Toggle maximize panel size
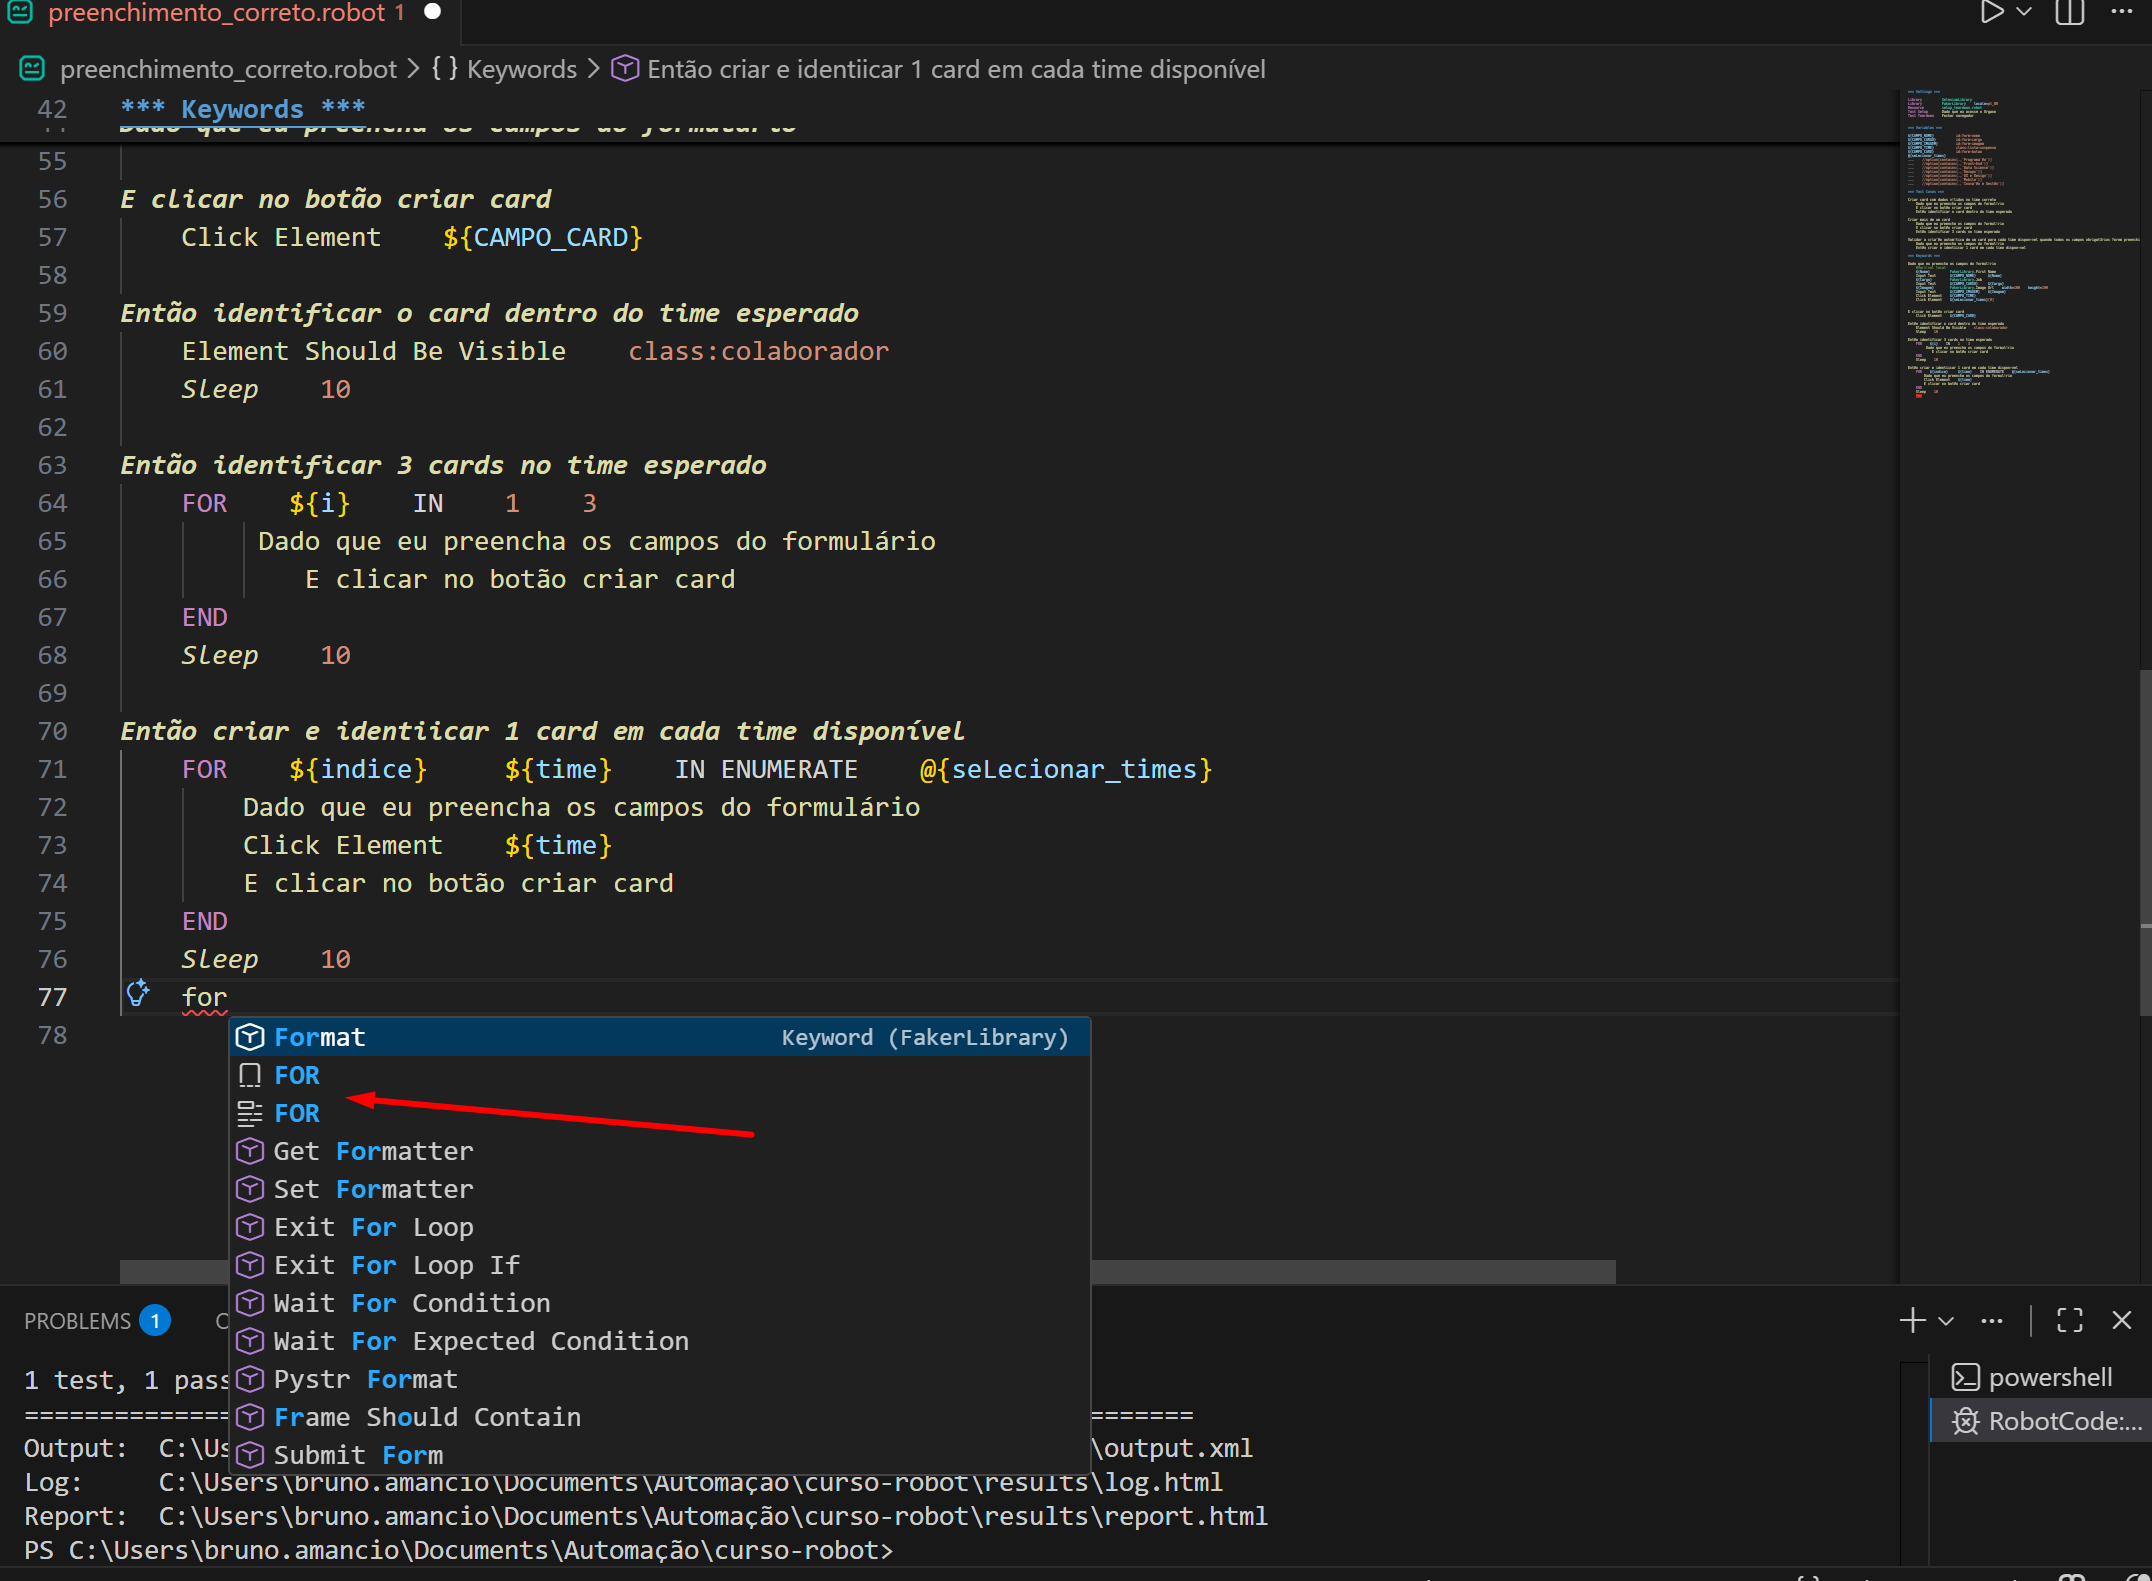 coord(2070,1321)
